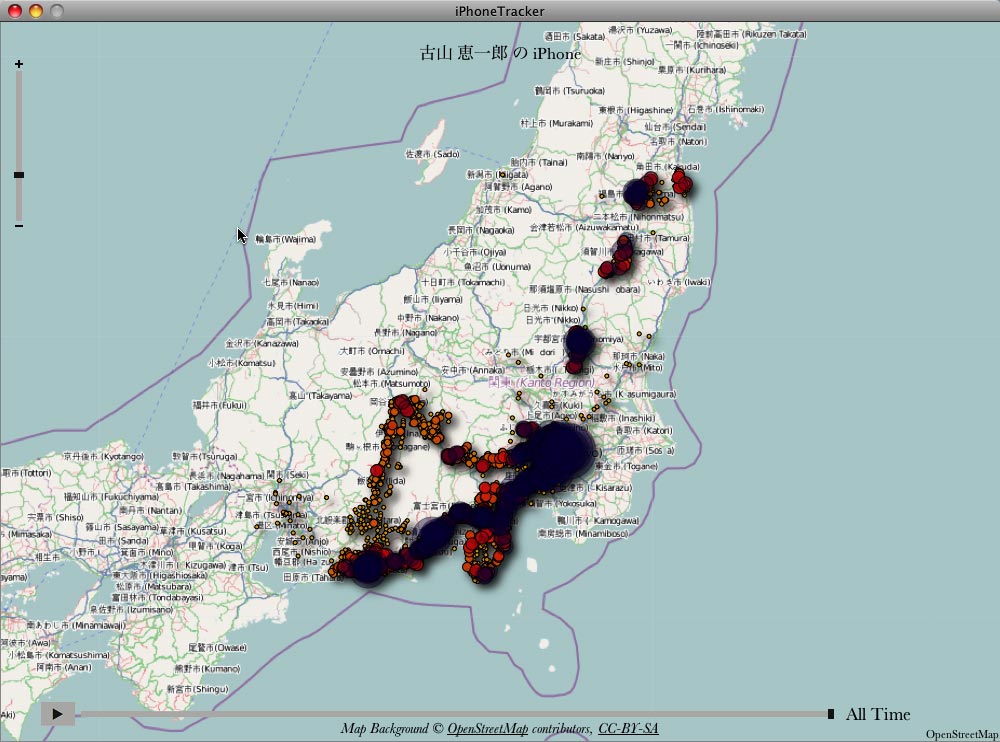The image size is (1000, 742).
Task: Close the iPhoneTracker window
Action: 14,11
